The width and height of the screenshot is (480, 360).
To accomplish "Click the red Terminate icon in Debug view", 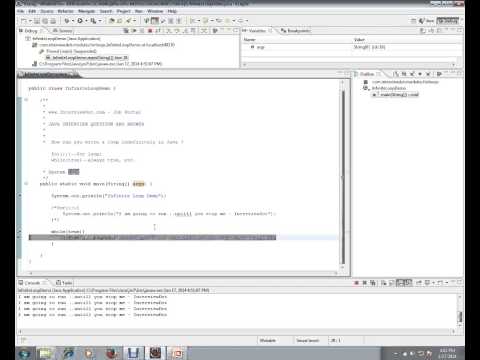I will coord(150,31).
